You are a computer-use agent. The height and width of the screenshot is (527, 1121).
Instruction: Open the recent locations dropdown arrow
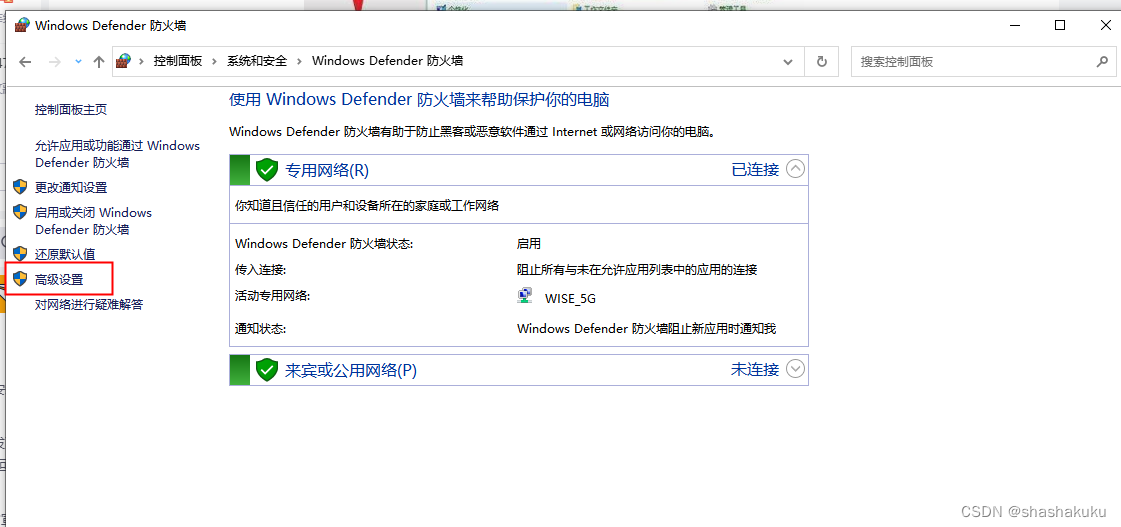[79, 62]
